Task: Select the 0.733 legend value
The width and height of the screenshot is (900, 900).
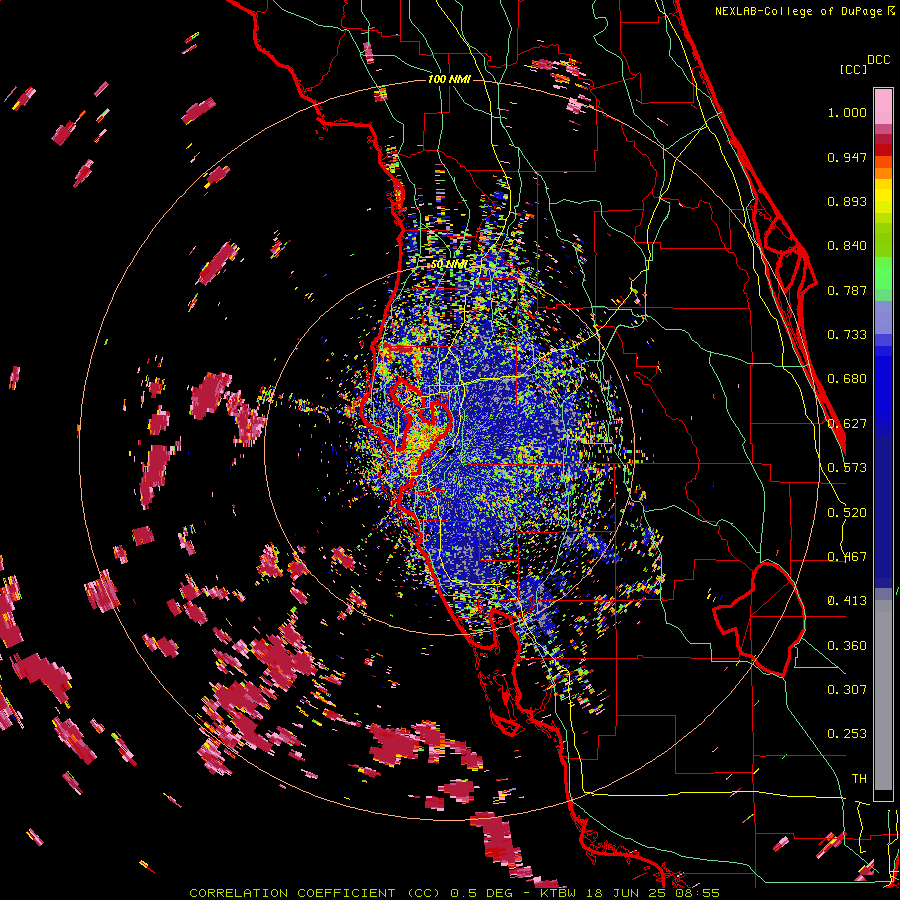Action: [847, 335]
